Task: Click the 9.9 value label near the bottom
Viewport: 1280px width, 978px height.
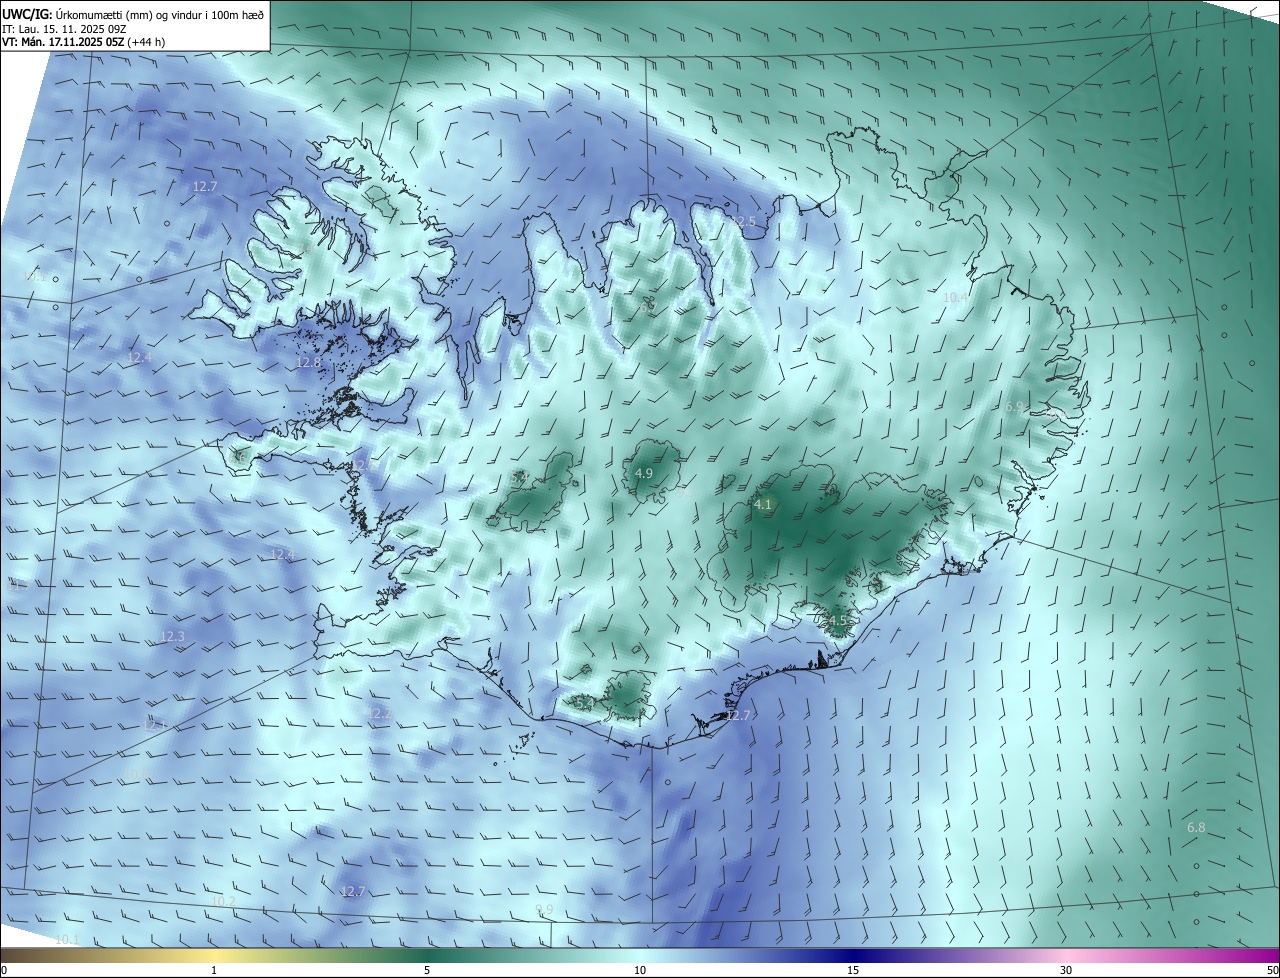Action: pos(544,909)
